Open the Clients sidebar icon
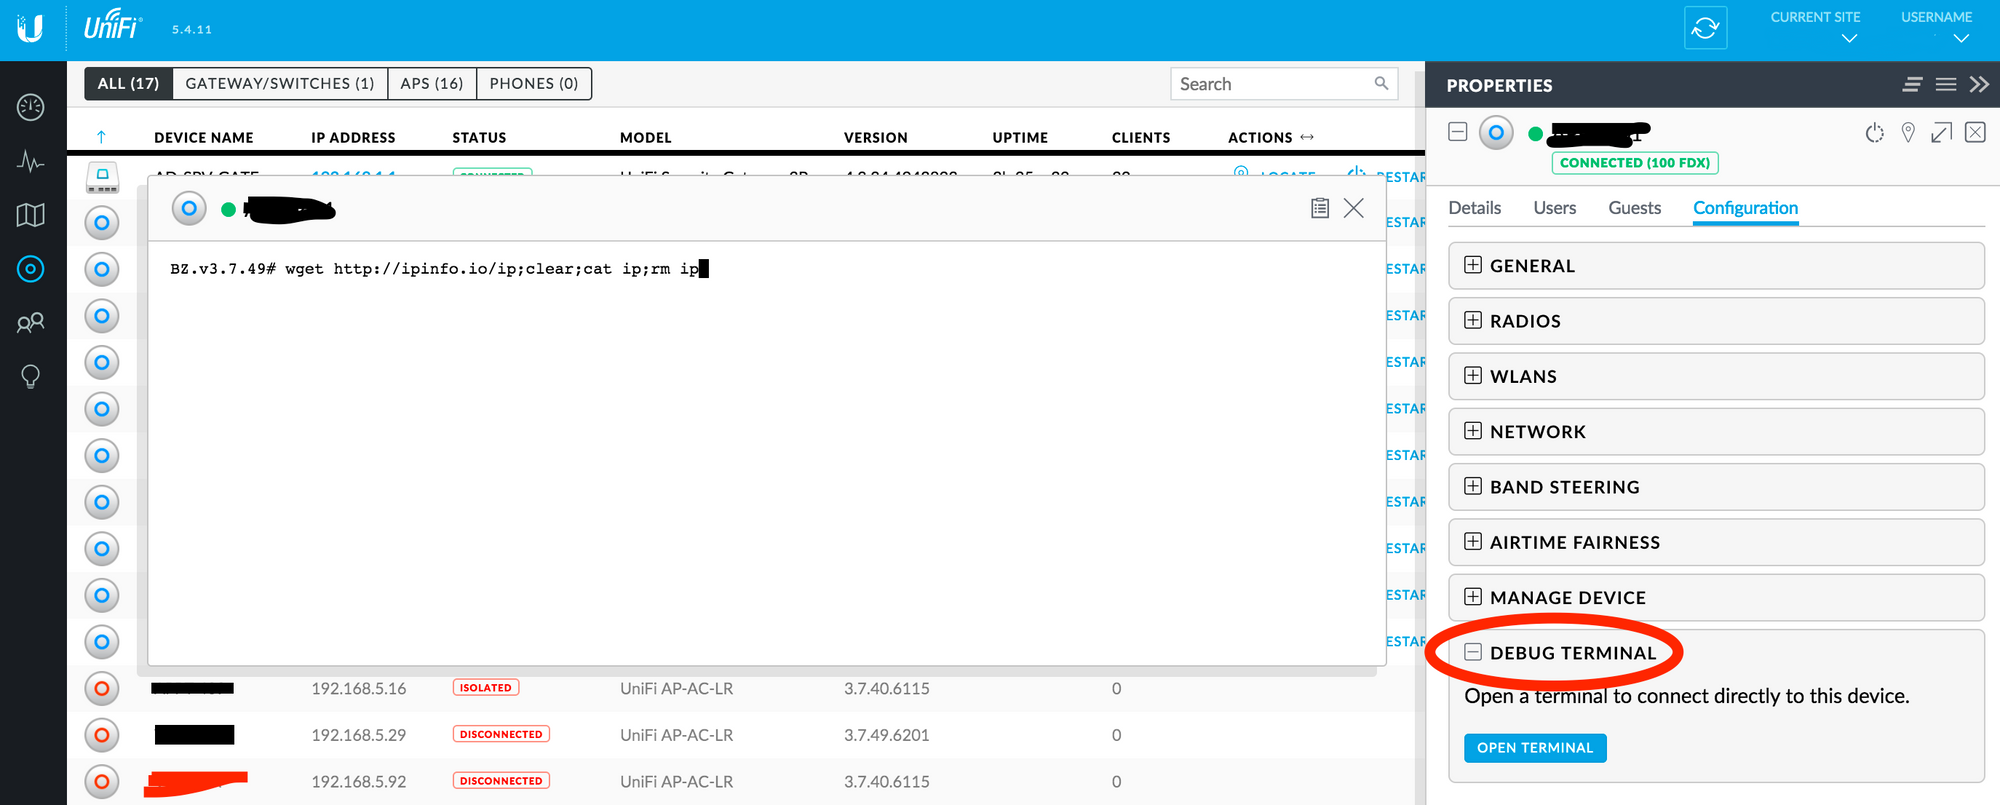Viewport: 2000px width, 805px height. (x=31, y=322)
